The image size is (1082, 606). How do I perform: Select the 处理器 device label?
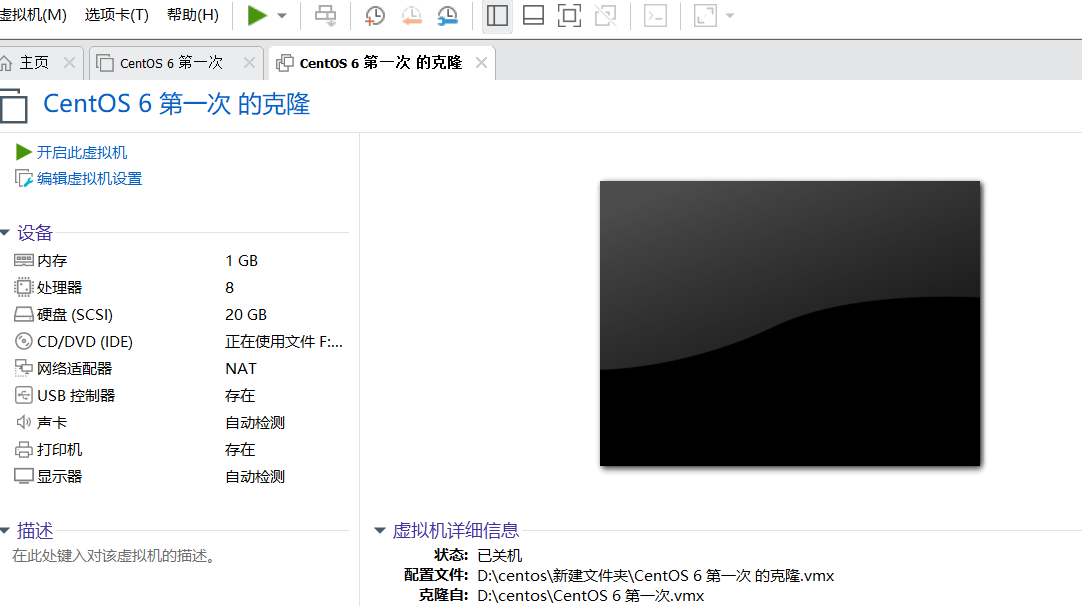[x=59, y=288]
